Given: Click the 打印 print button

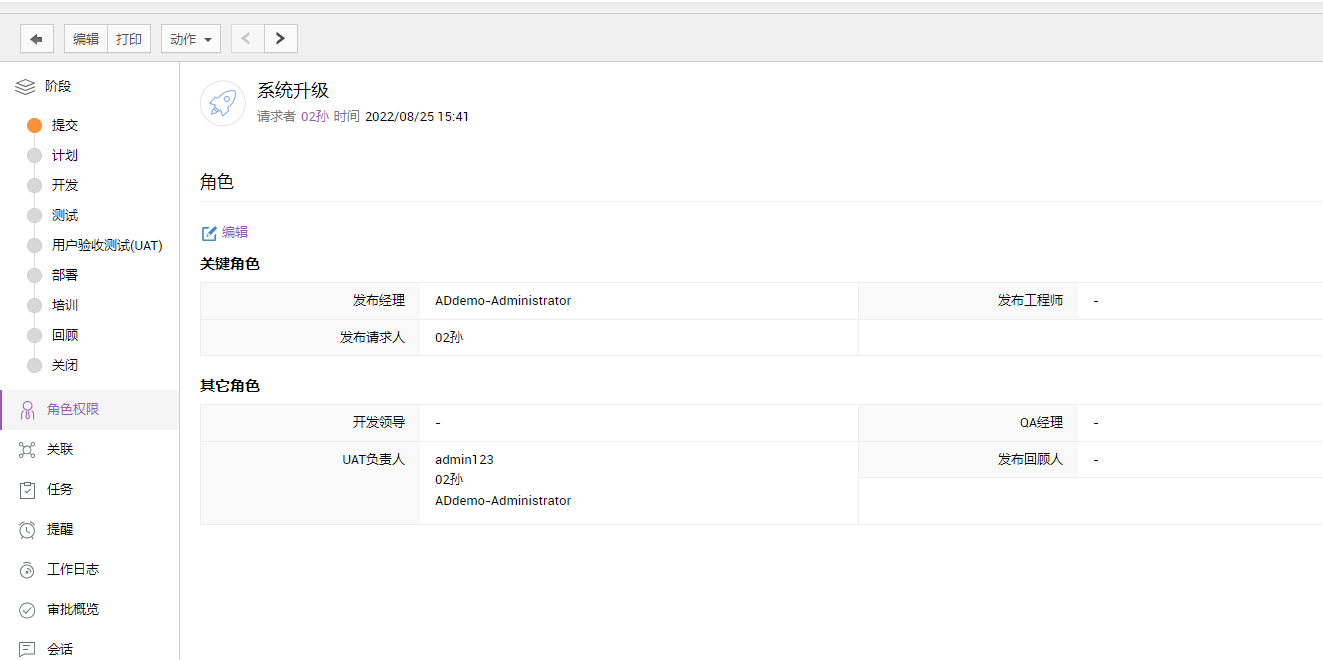Looking at the screenshot, I should 129,39.
